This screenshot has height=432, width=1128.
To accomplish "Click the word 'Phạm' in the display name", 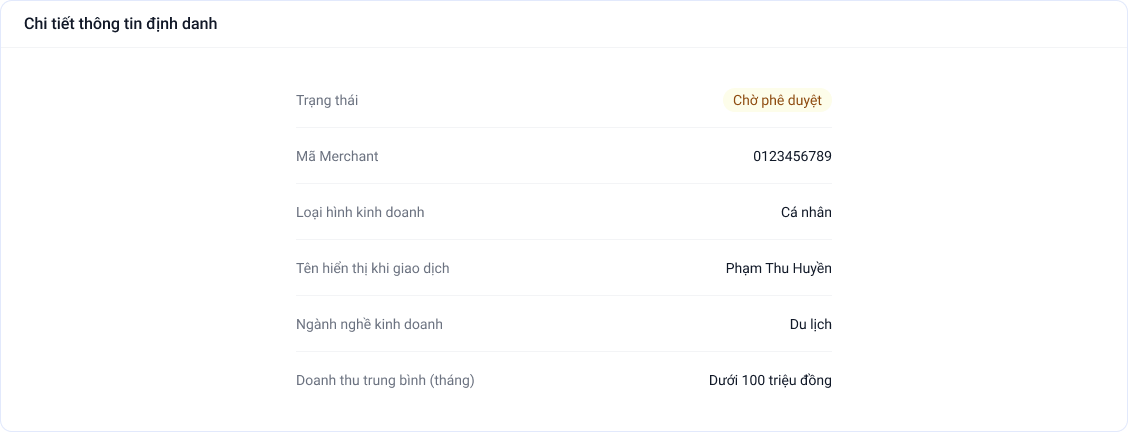I will tap(742, 268).
